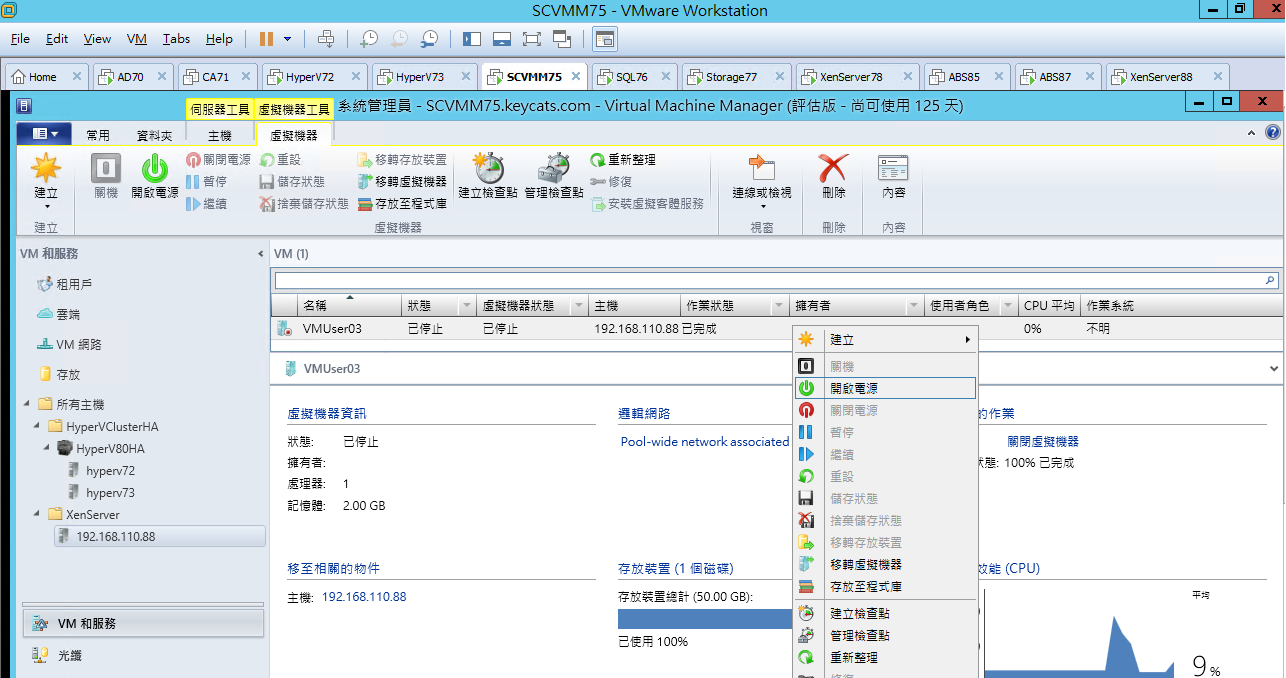The width and height of the screenshot is (1286, 678).
Task: Collapse the HyperV80HA cluster node
Action: (48, 448)
